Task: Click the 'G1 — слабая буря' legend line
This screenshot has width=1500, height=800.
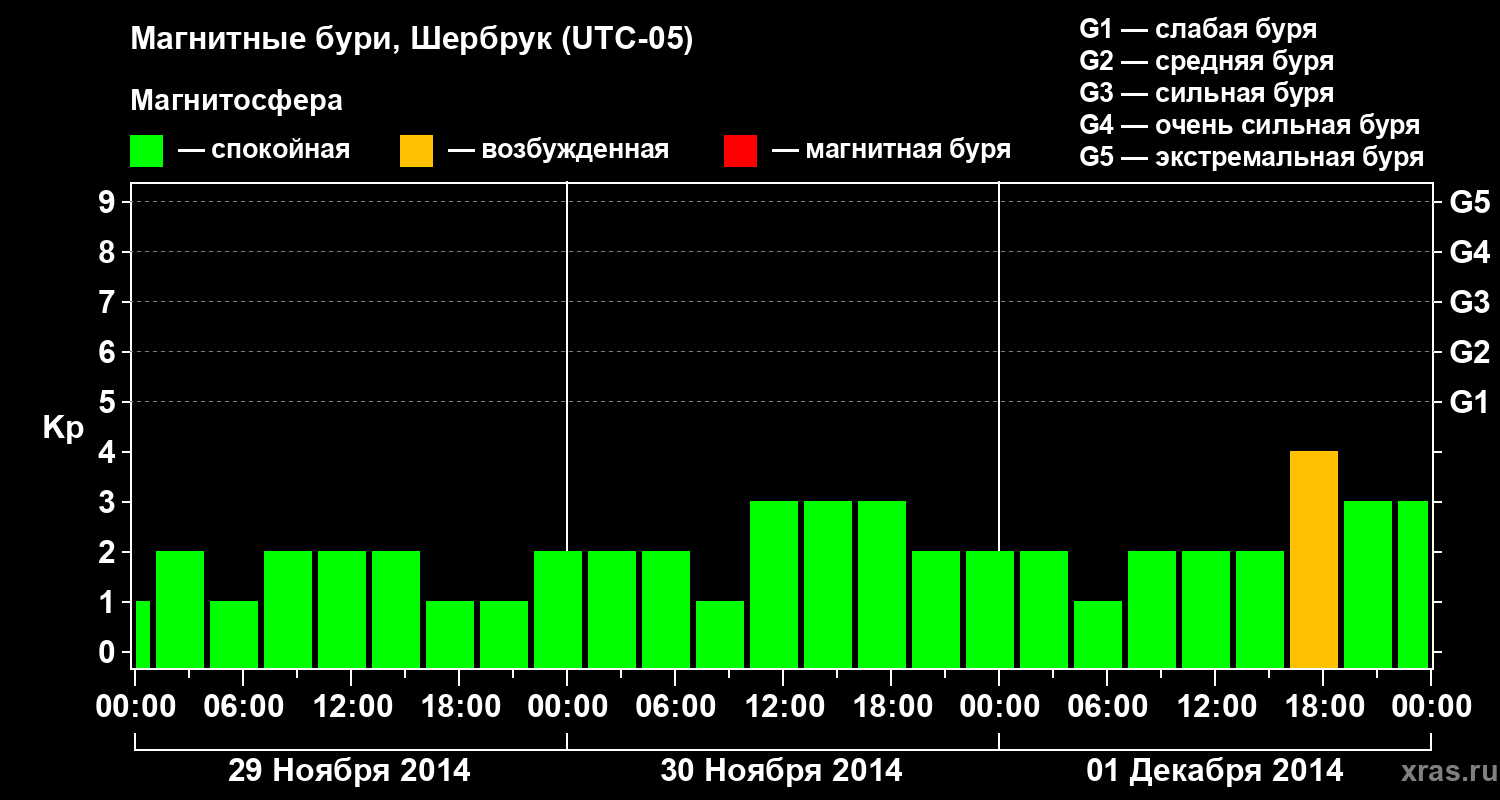Action: pos(1198,29)
